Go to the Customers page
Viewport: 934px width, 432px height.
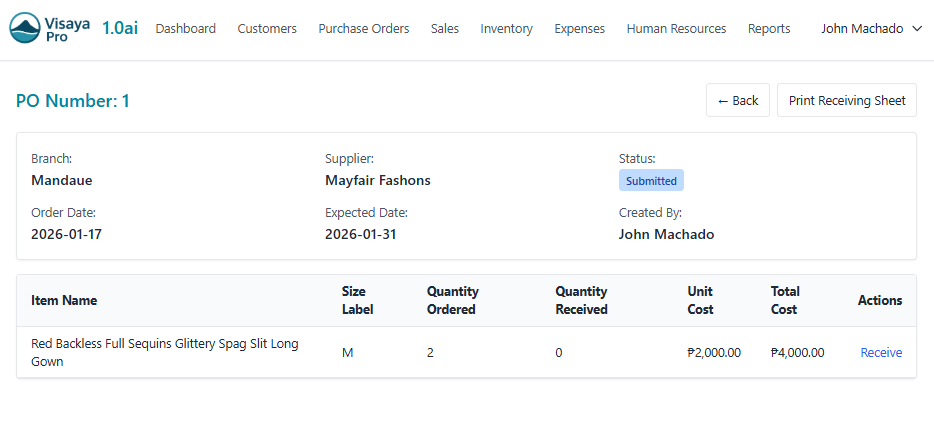pyautogui.click(x=267, y=29)
